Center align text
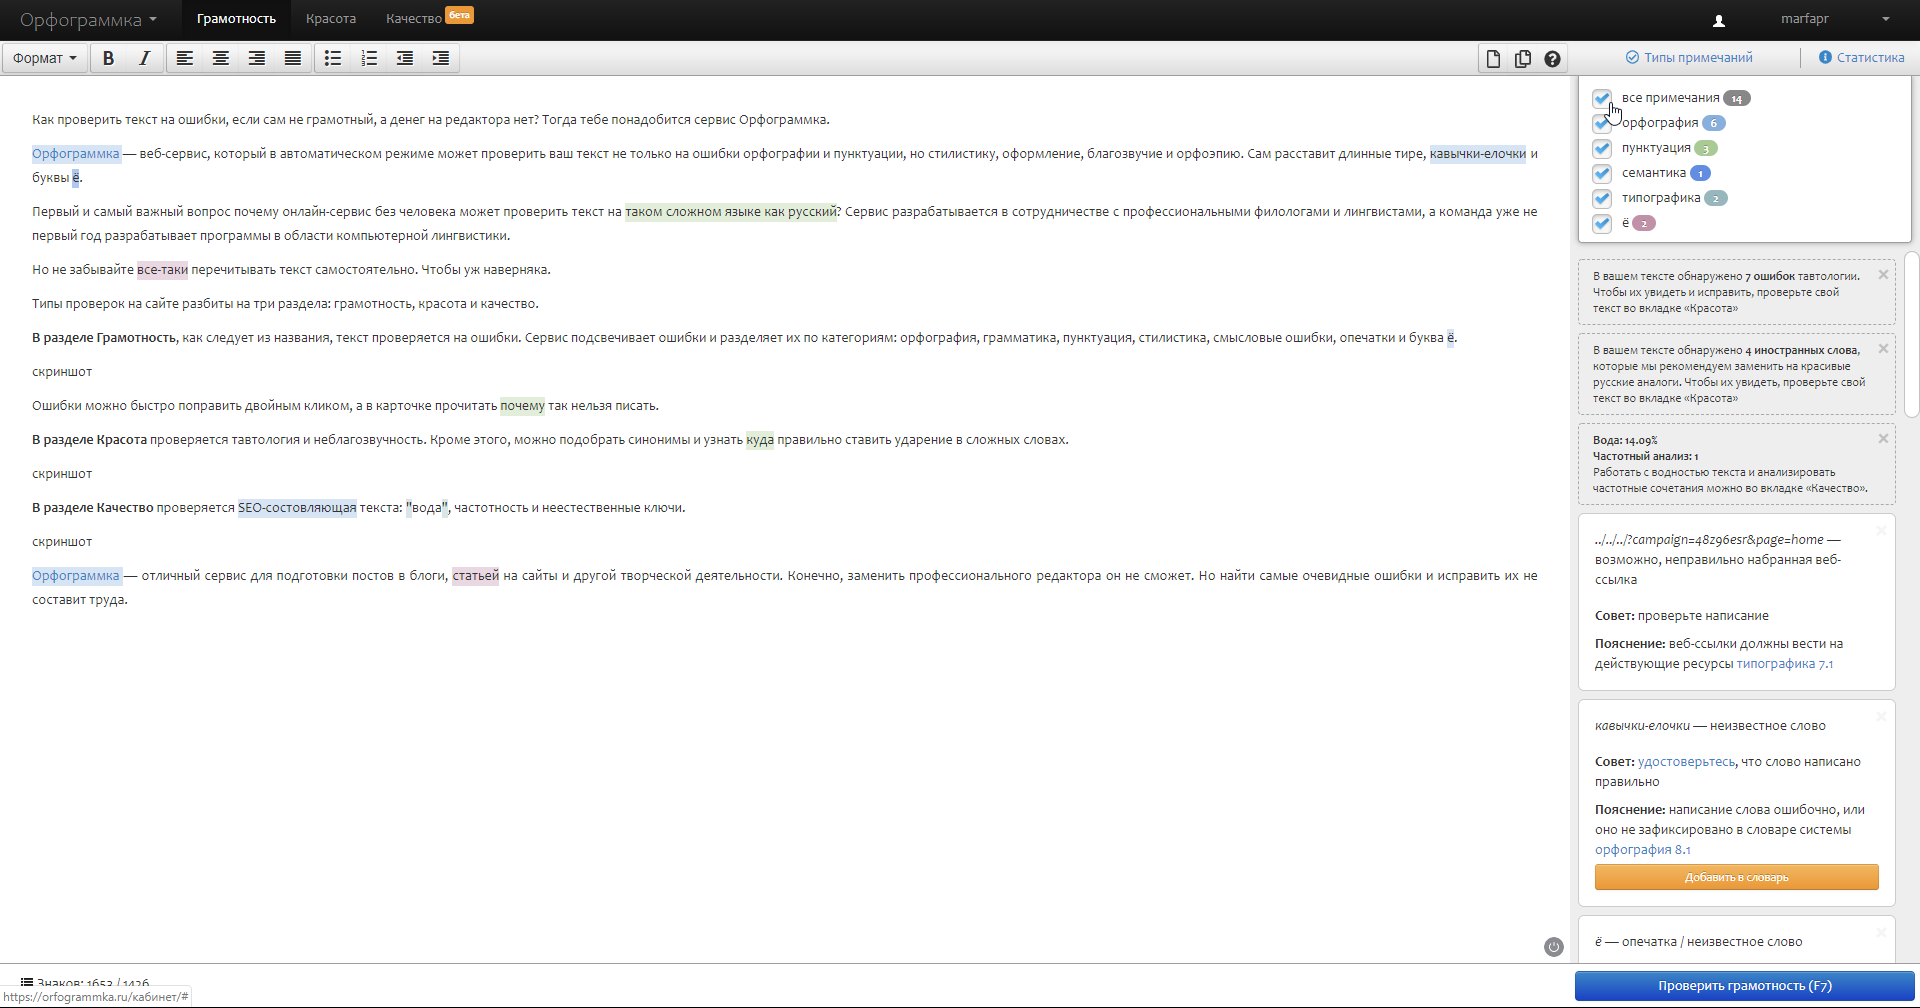The height and width of the screenshot is (1008, 1920). point(221,58)
